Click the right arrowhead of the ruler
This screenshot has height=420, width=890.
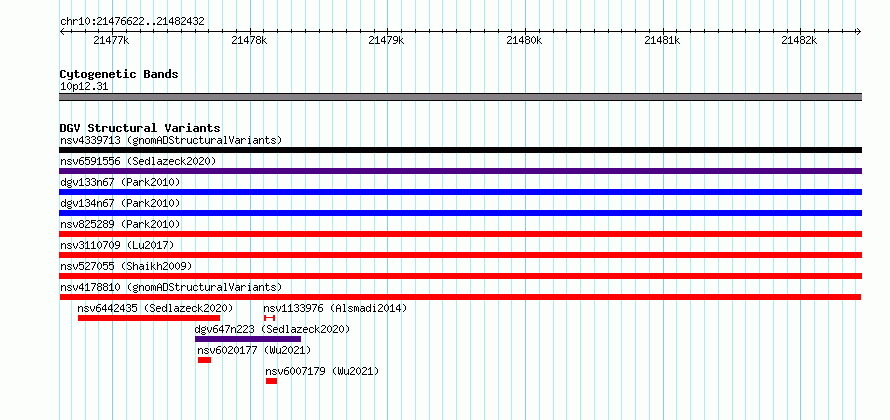[859, 32]
